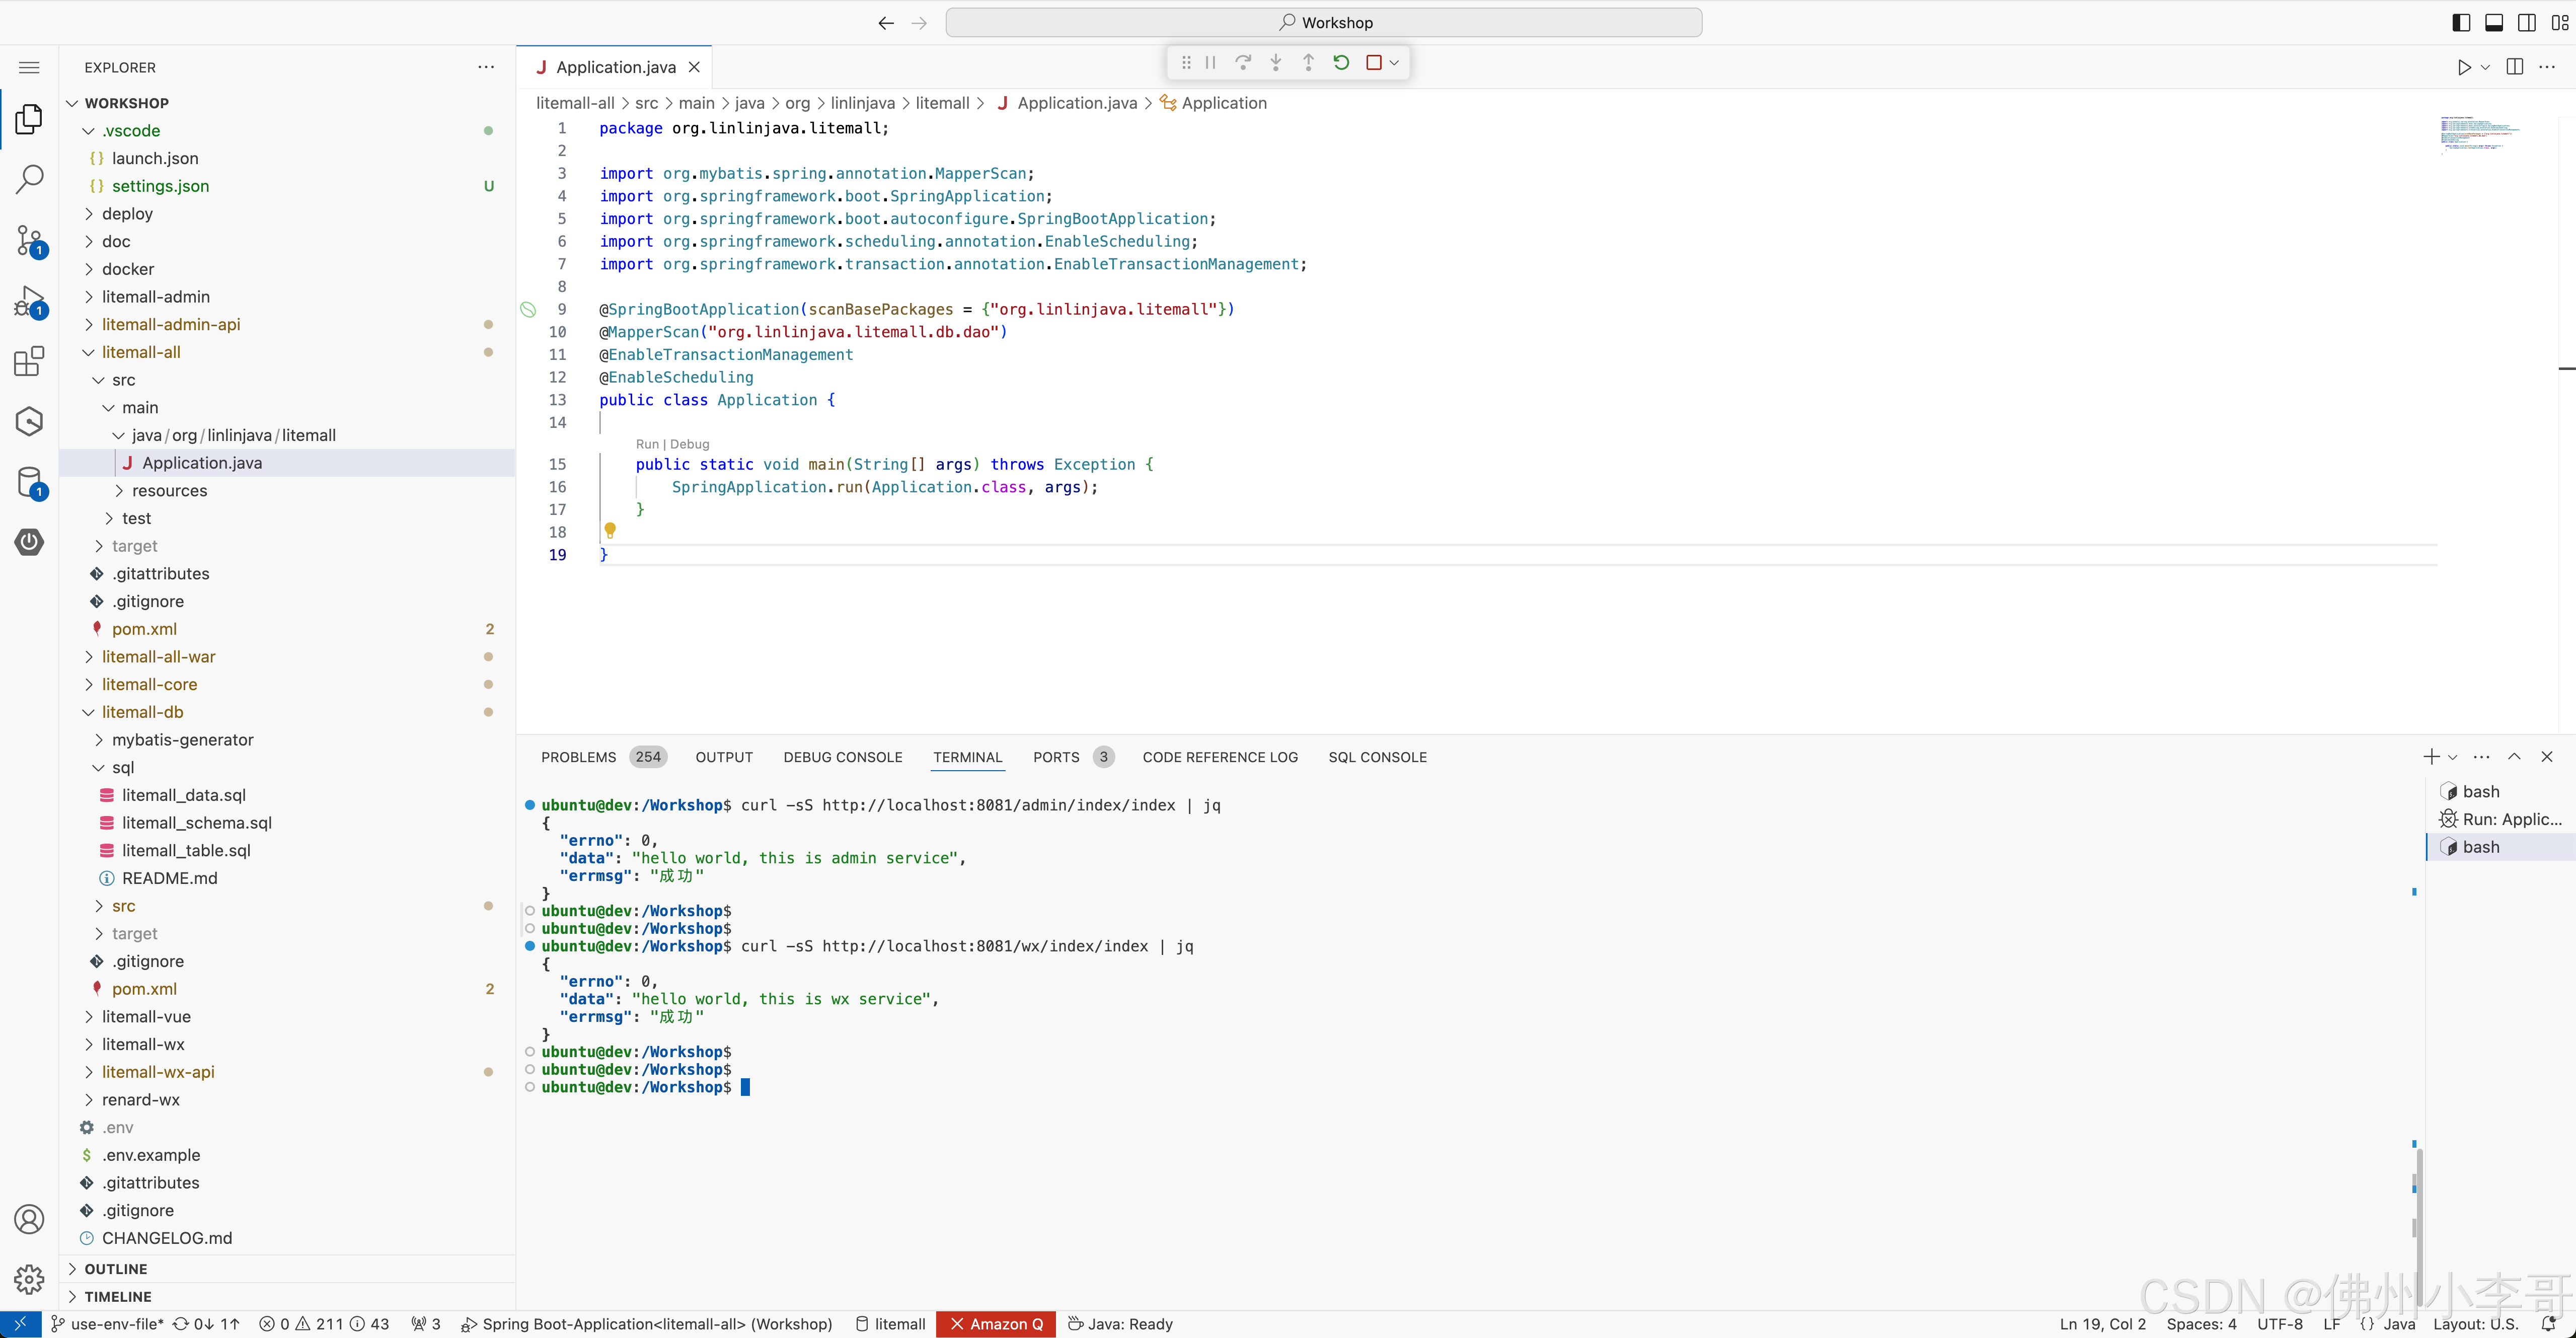This screenshot has width=2576, height=1338.
Task: Open the Source Control view
Action: tap(29, 240)
